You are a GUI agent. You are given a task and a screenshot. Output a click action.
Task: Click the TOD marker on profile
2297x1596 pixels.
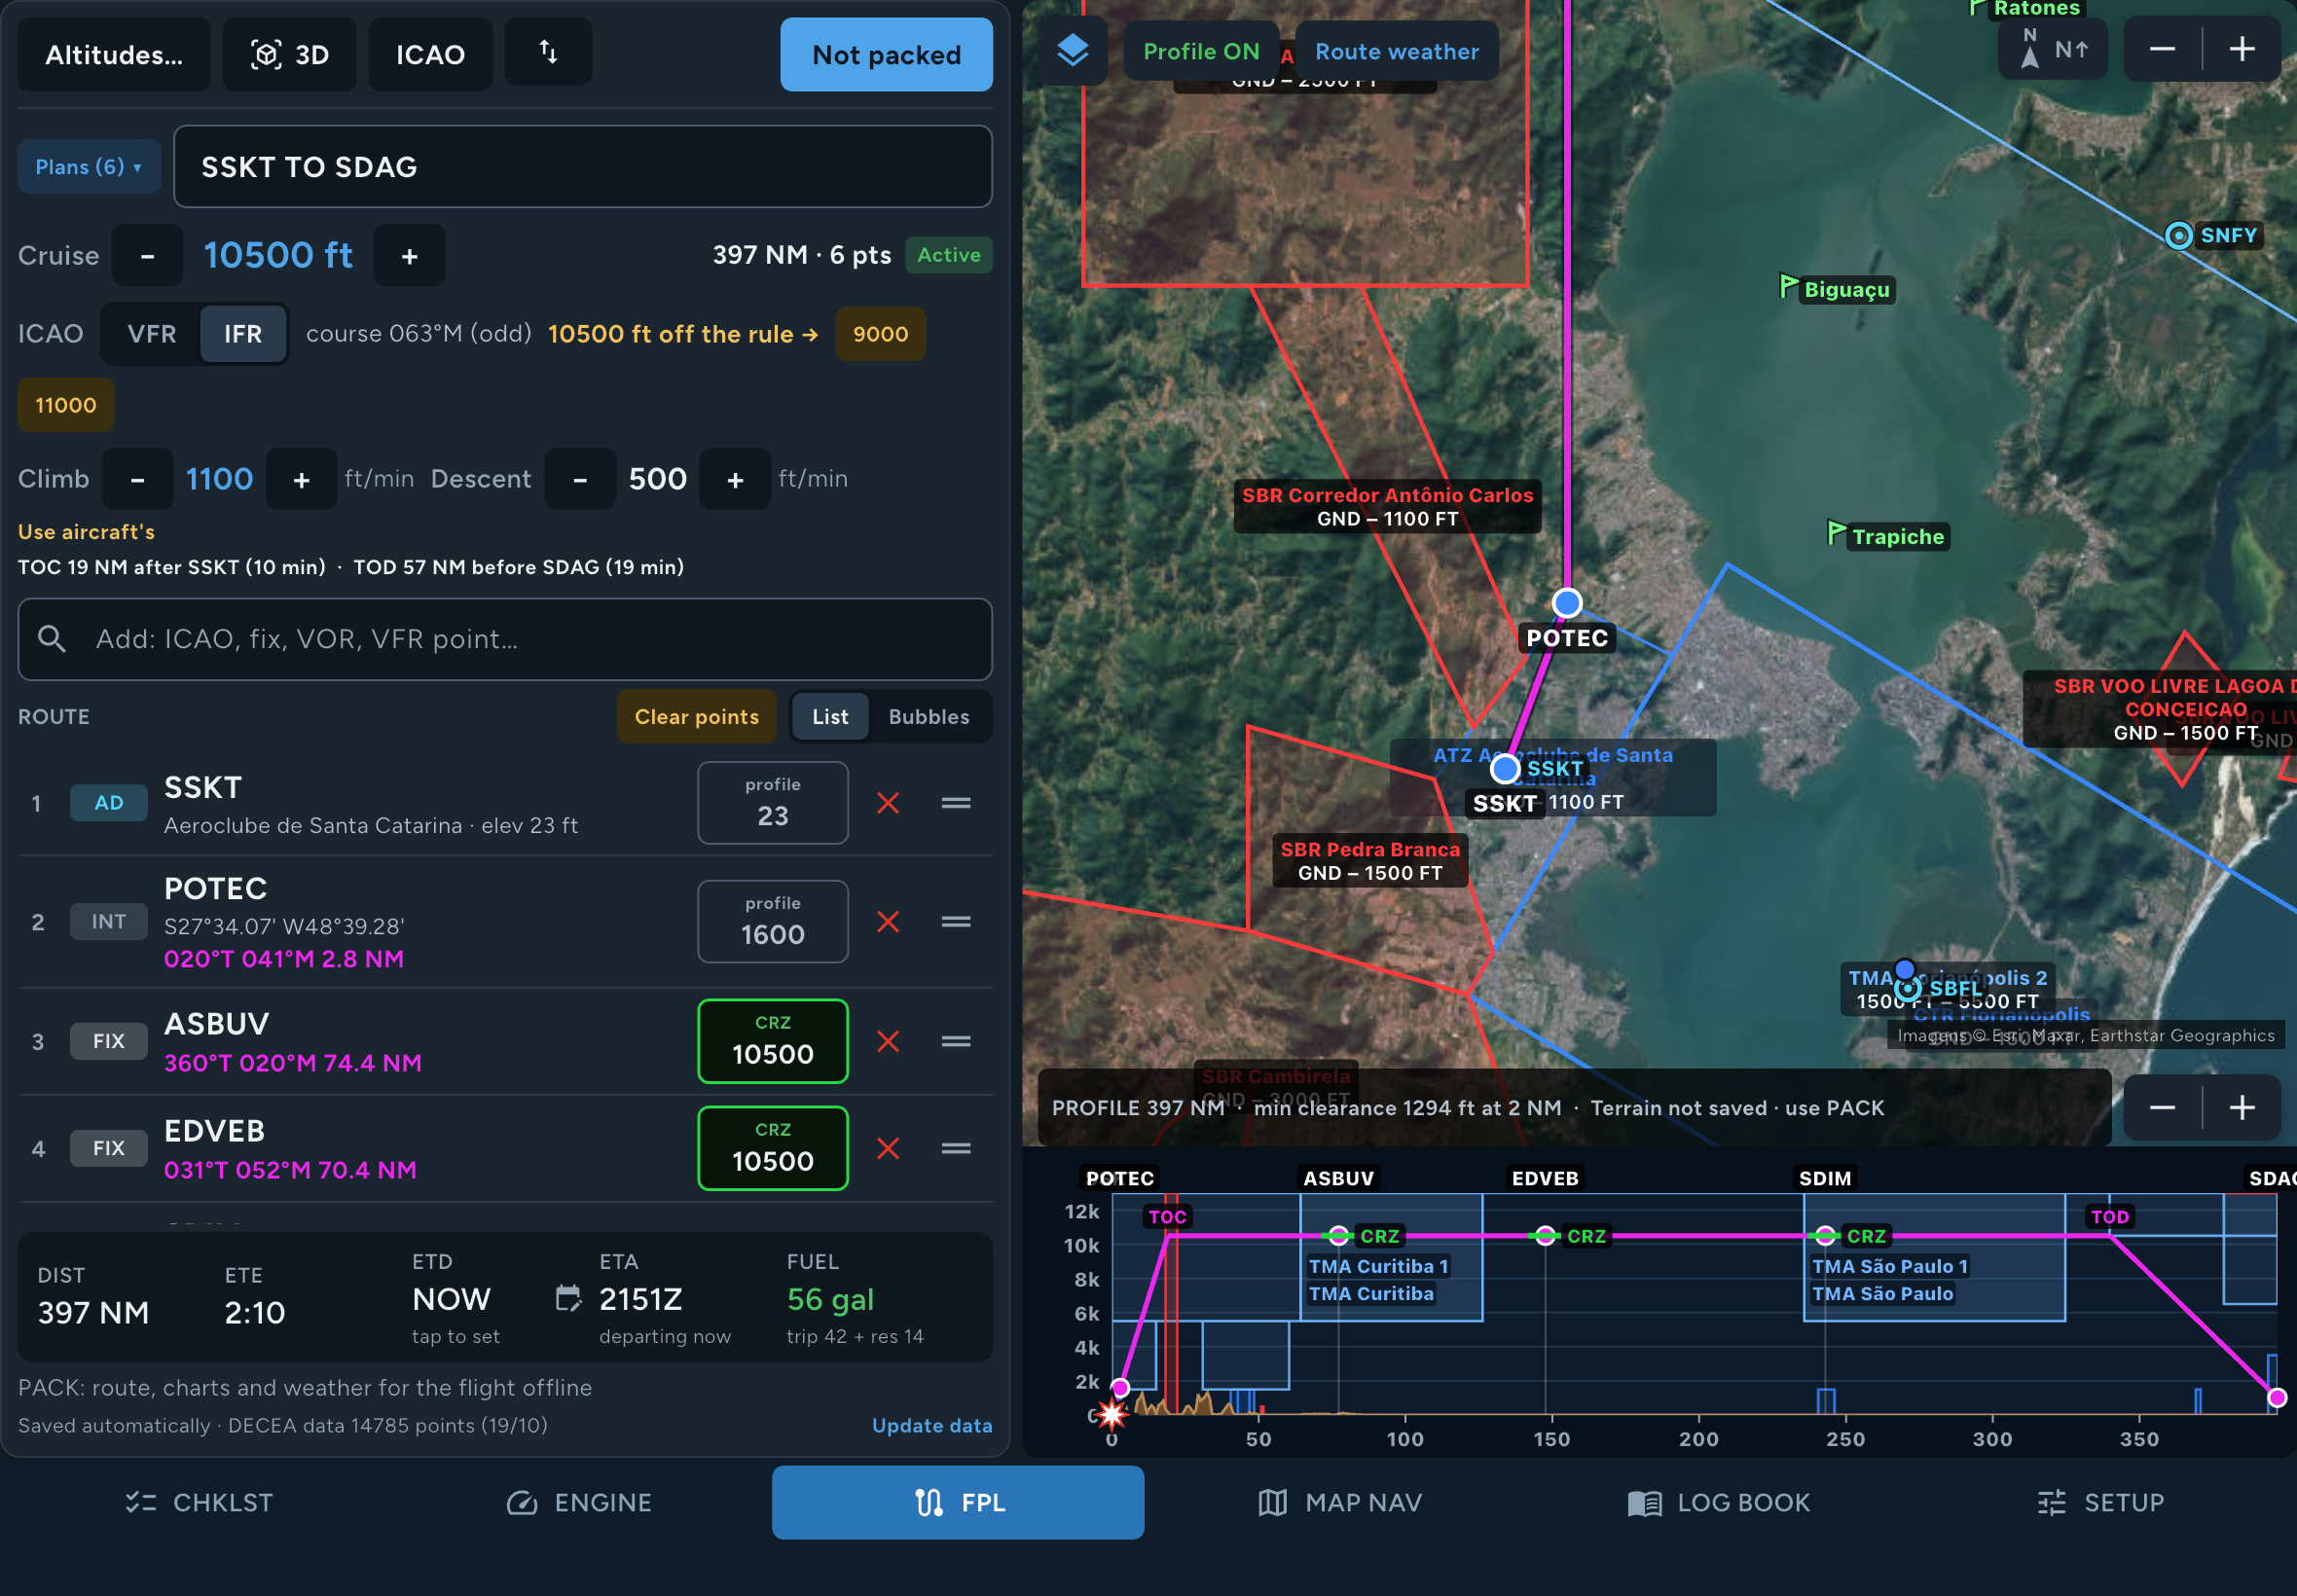pyautogui.click(x=2110, y=1217)
